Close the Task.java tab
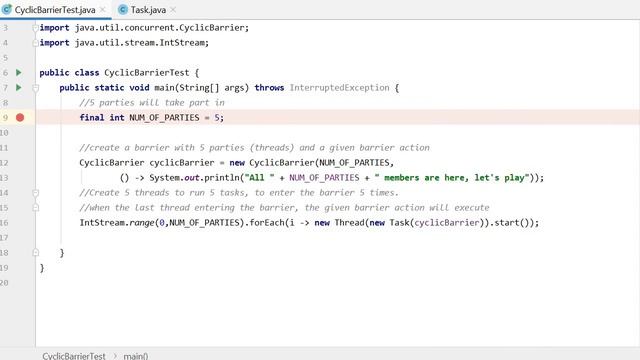640x360 pixels. coord(173,10)
